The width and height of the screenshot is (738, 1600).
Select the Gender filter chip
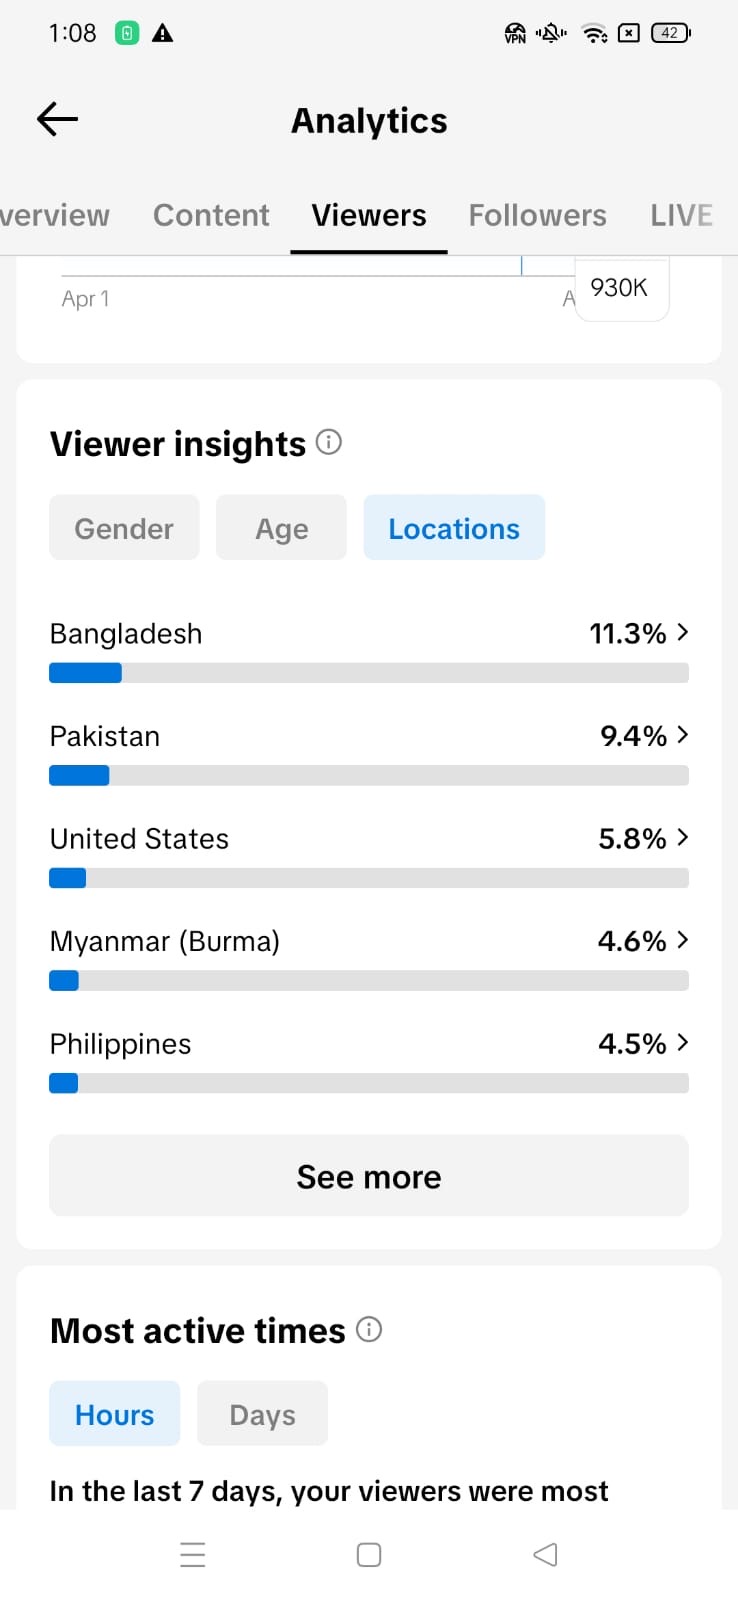tap(124, 528)
